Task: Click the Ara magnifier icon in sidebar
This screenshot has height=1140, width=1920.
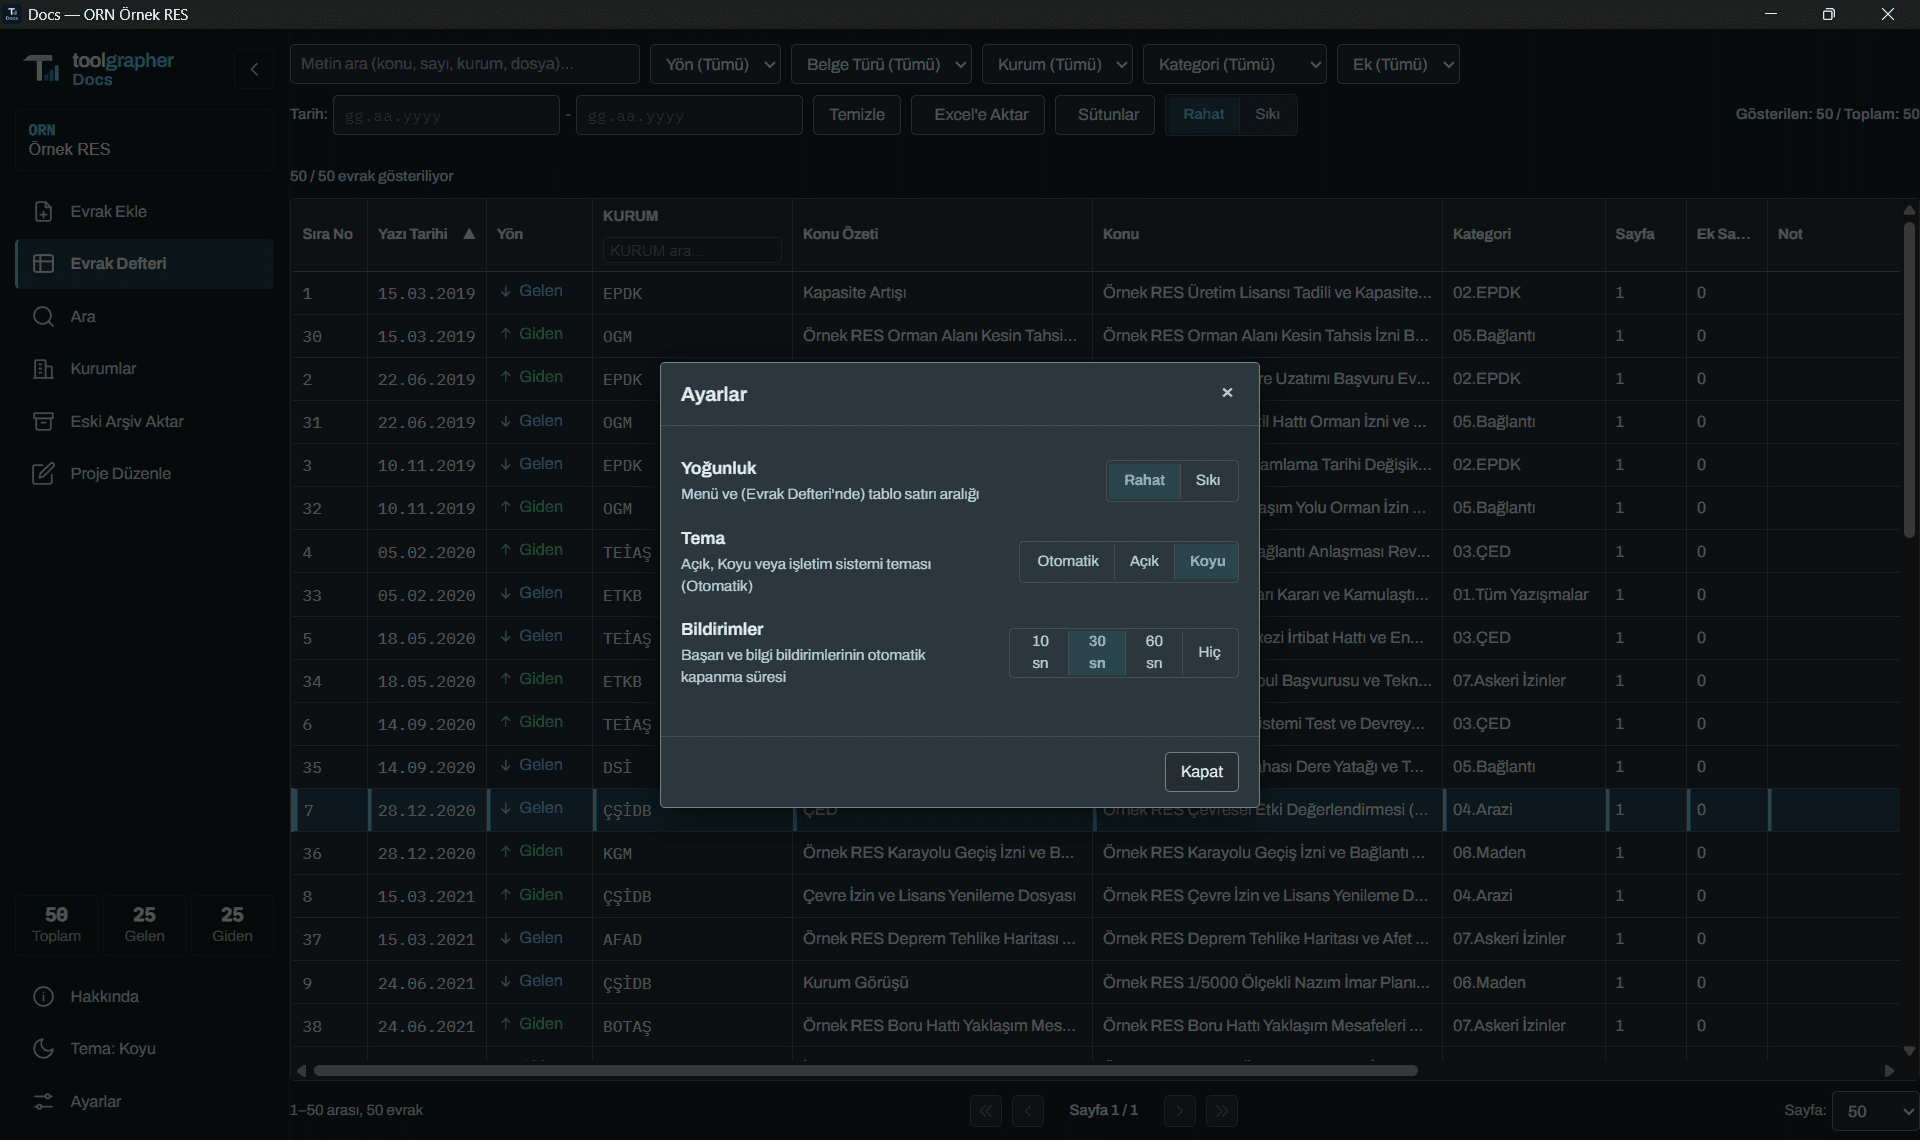Action: [43, 316]
